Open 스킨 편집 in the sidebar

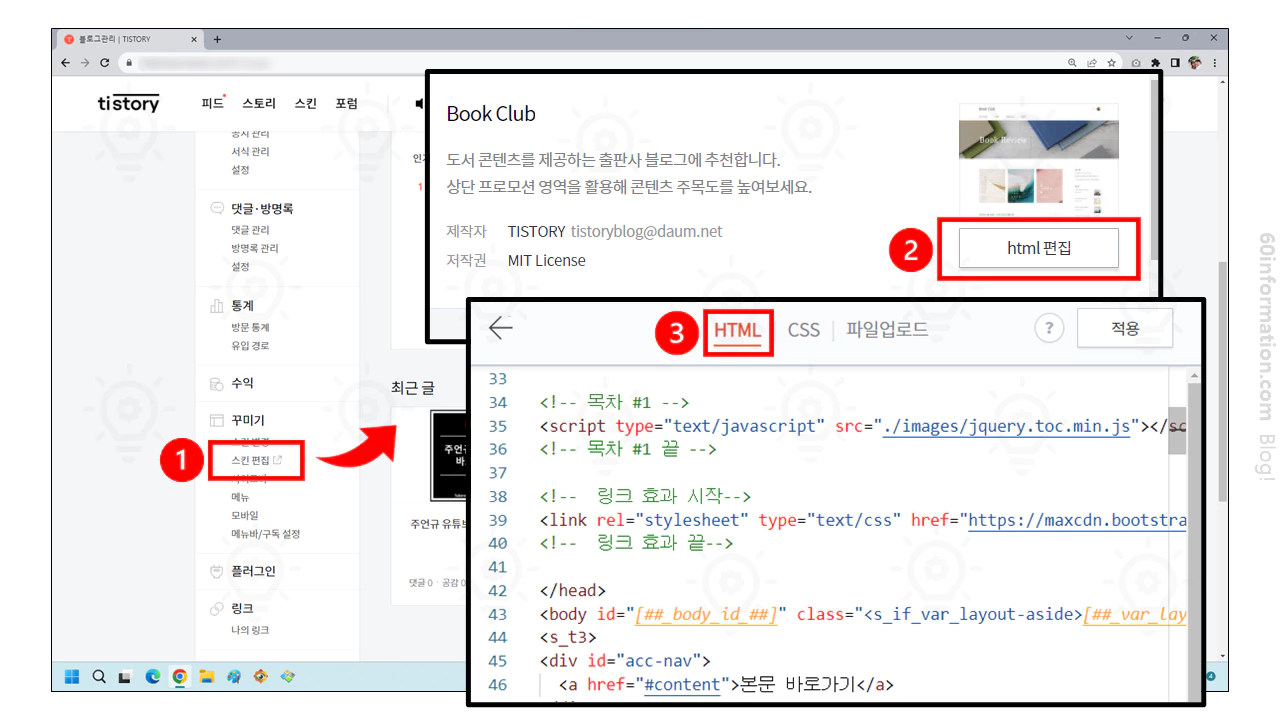249,461
